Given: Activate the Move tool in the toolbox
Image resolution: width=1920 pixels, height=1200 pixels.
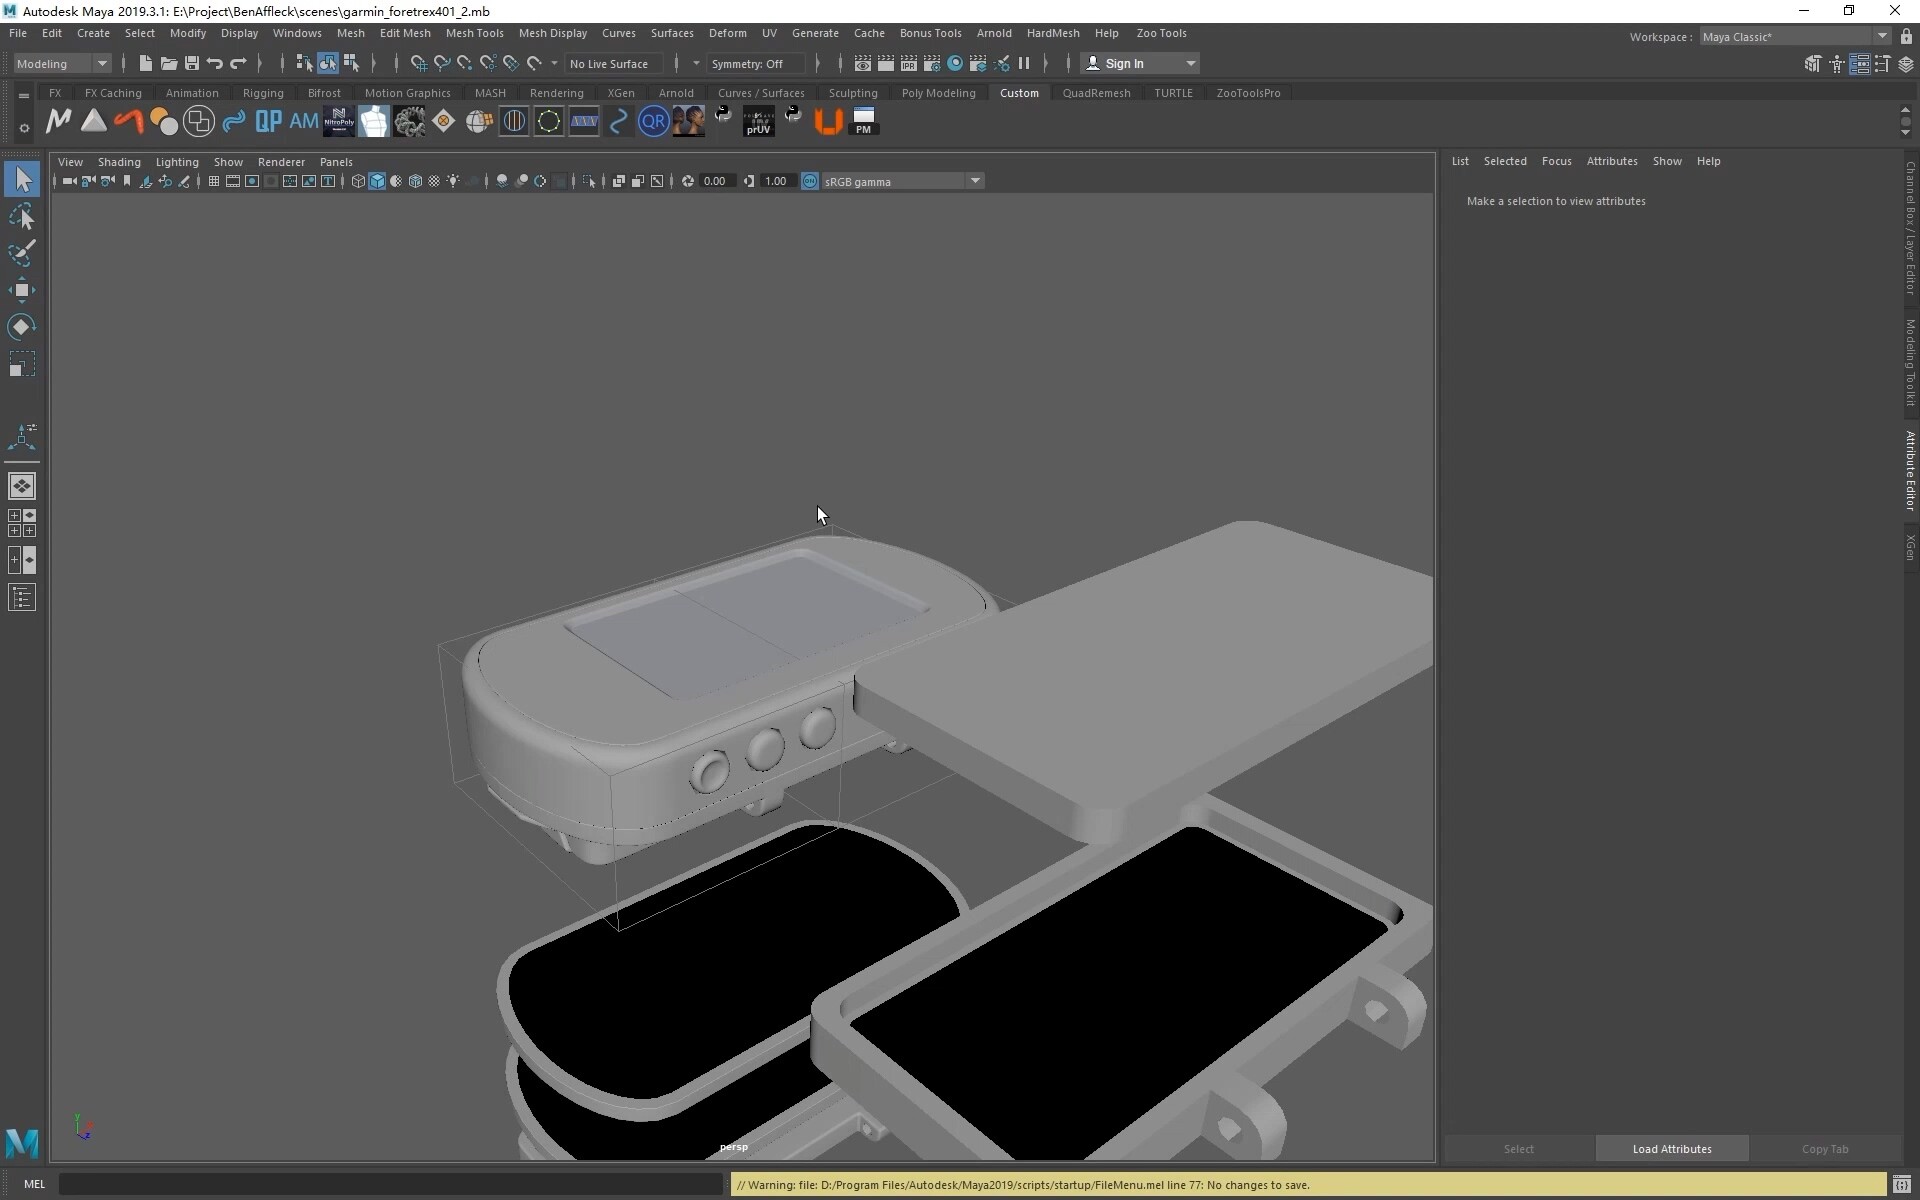Looking at the screenshot, I should point(22,290).
